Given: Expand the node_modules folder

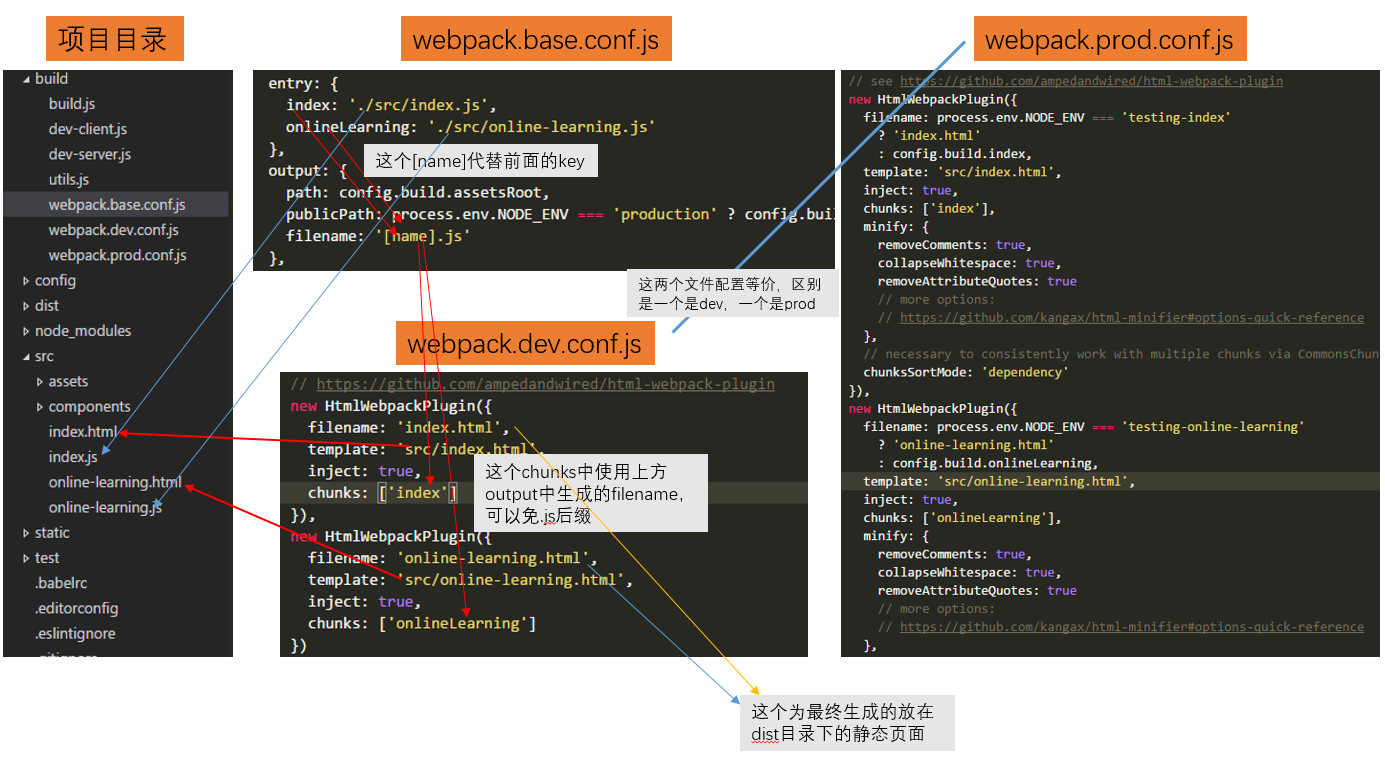Looking at the screenshot, I should [x=26, y=331].
